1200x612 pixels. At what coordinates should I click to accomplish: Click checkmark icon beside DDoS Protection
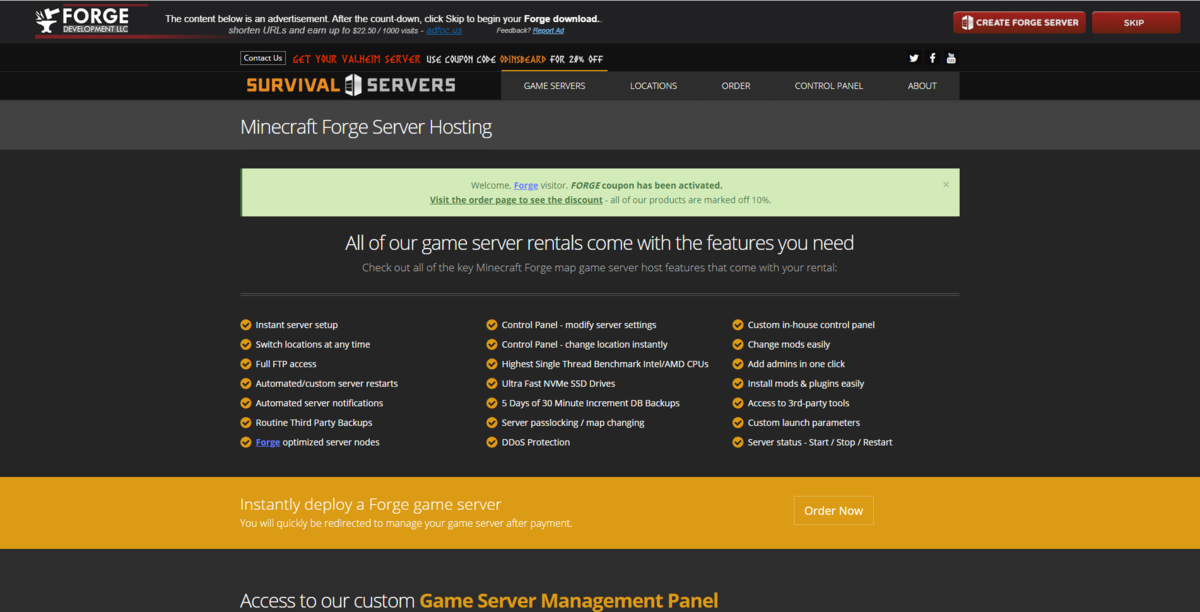492,442
